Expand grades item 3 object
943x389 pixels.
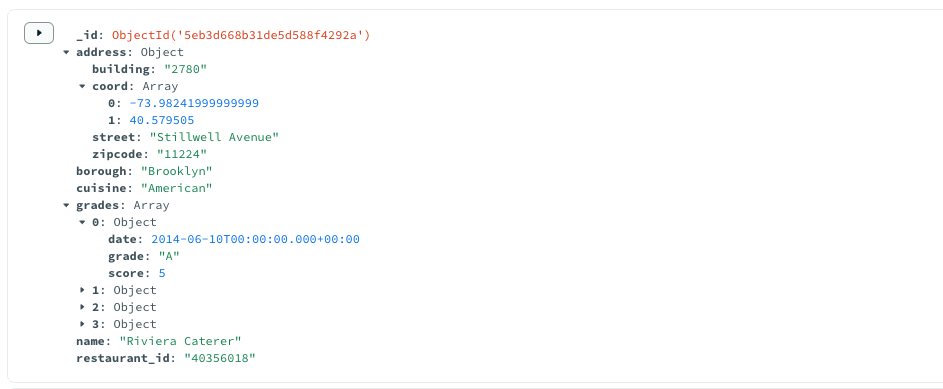pos(82,324)
